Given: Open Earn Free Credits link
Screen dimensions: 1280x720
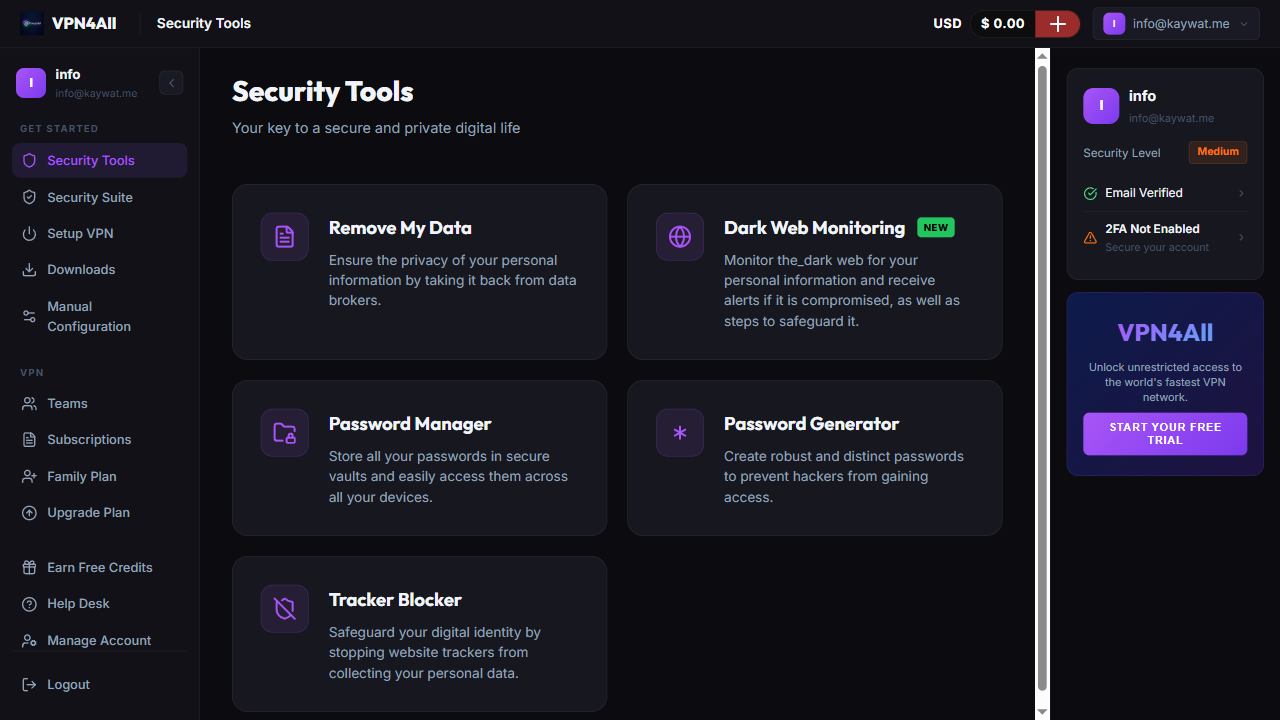Looking at the screenshot, I should click(x=100, y=567).
